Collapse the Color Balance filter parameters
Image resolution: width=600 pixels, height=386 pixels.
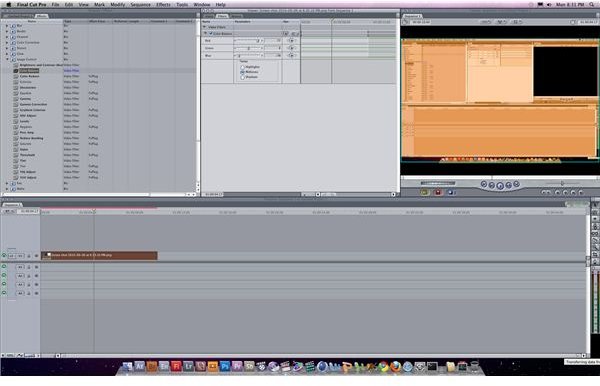coord(206,34)
